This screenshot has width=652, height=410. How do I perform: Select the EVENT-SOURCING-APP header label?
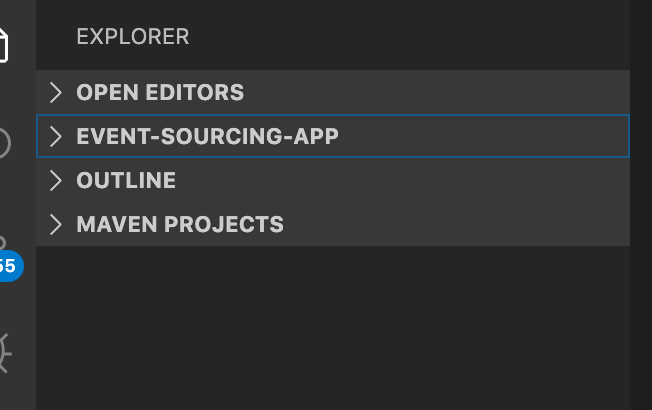207,136
